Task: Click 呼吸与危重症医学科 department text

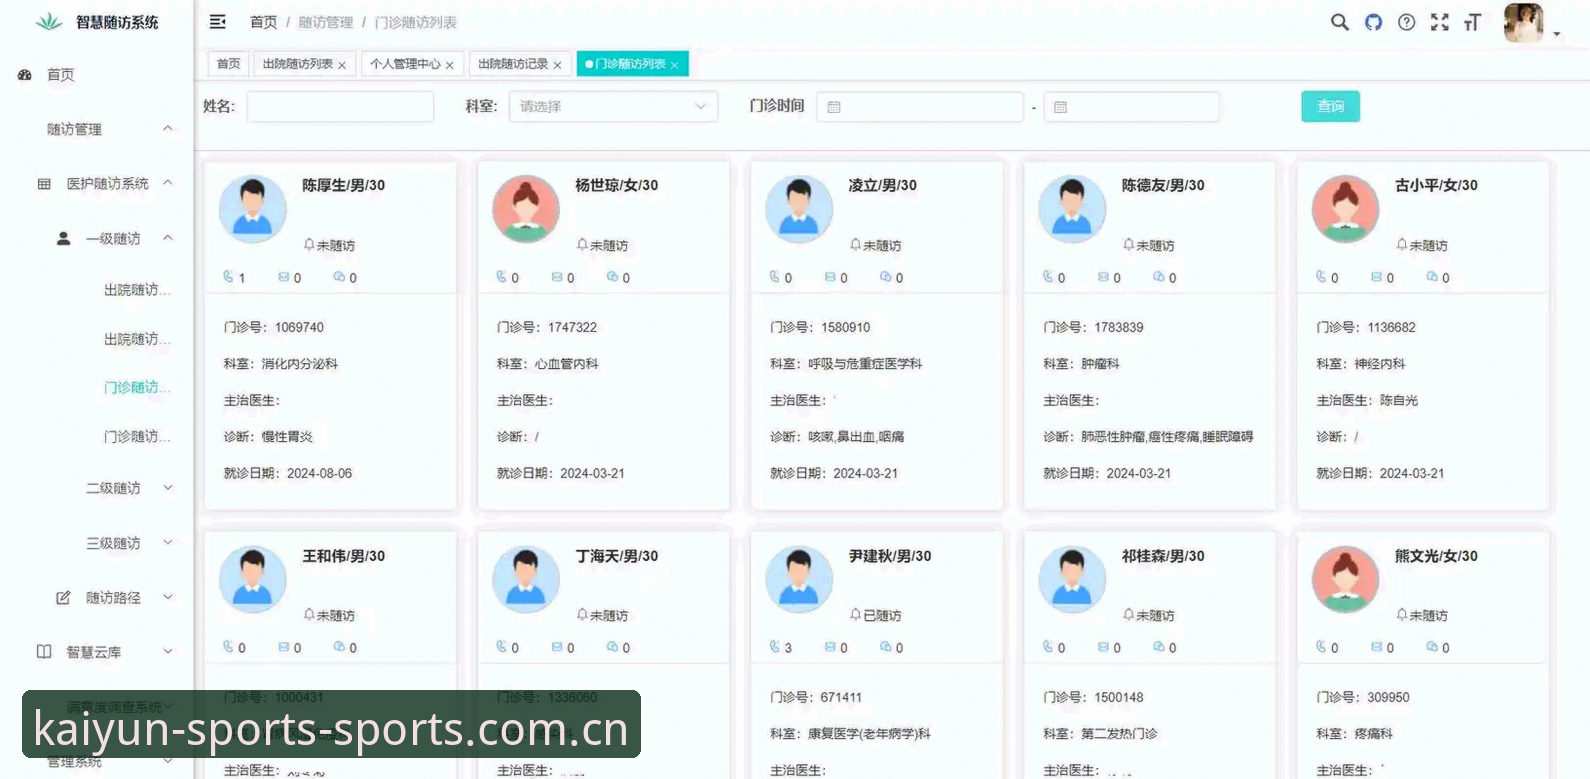Action: (865, 364)
